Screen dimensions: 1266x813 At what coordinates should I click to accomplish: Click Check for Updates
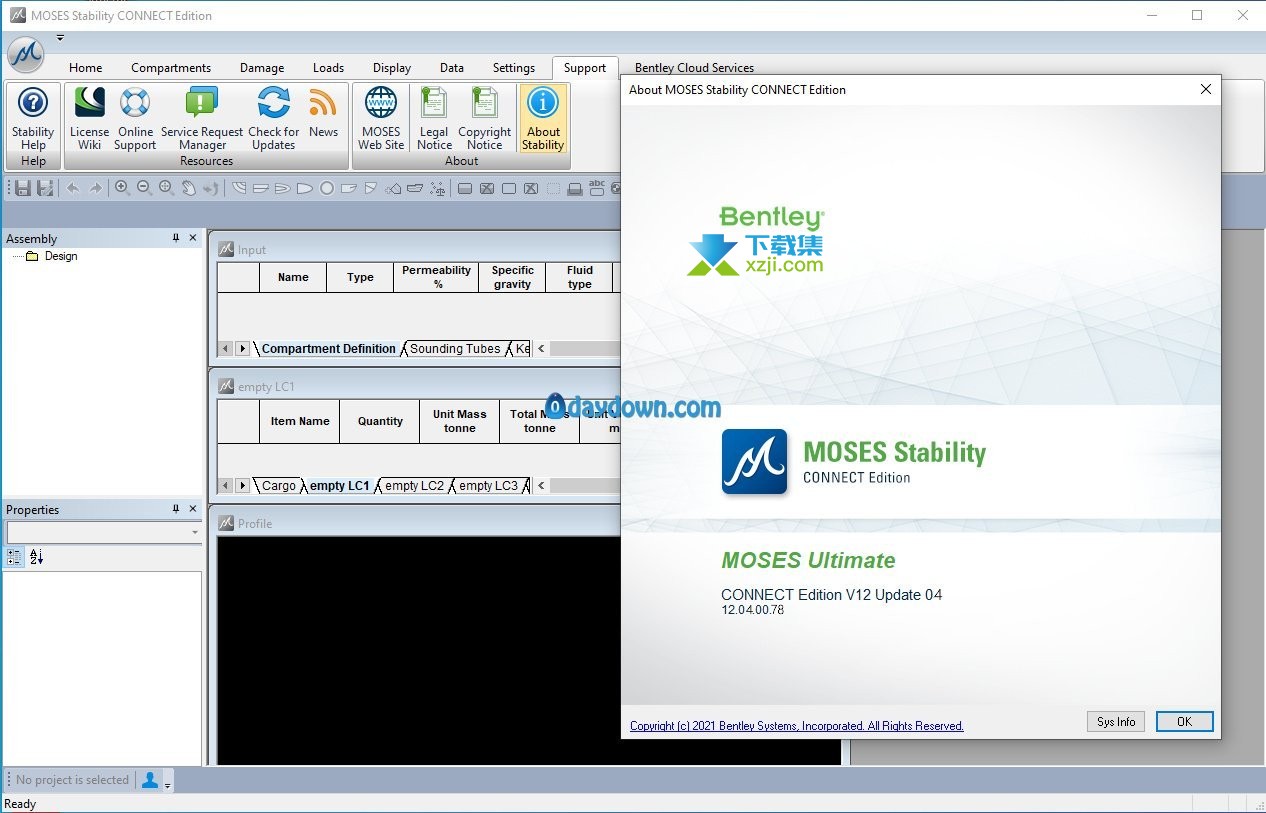point(273,118)
